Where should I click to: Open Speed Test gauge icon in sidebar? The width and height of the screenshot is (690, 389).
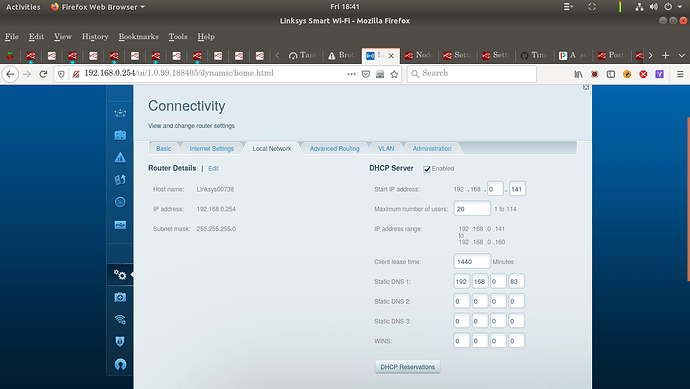click(120, 202)
